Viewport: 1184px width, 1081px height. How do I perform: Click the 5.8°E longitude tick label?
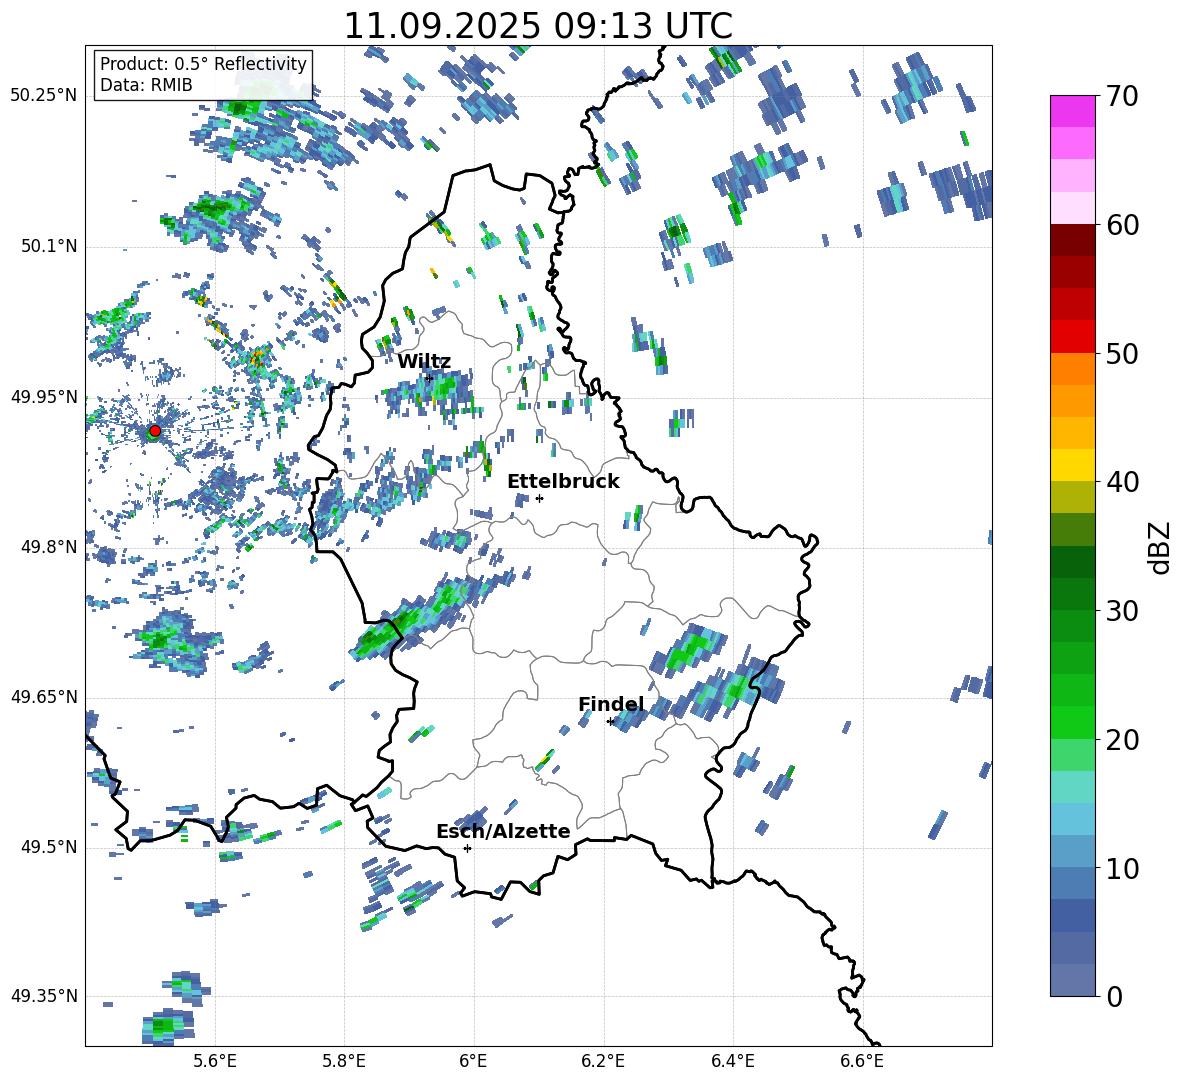[344, 1061]
